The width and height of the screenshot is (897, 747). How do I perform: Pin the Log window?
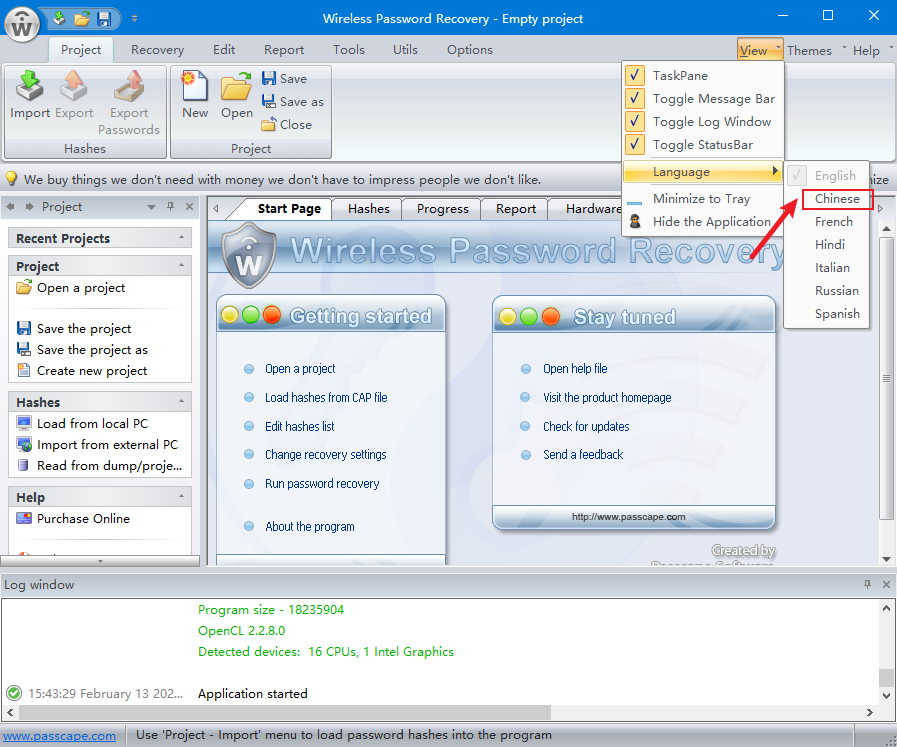[867, 584]
